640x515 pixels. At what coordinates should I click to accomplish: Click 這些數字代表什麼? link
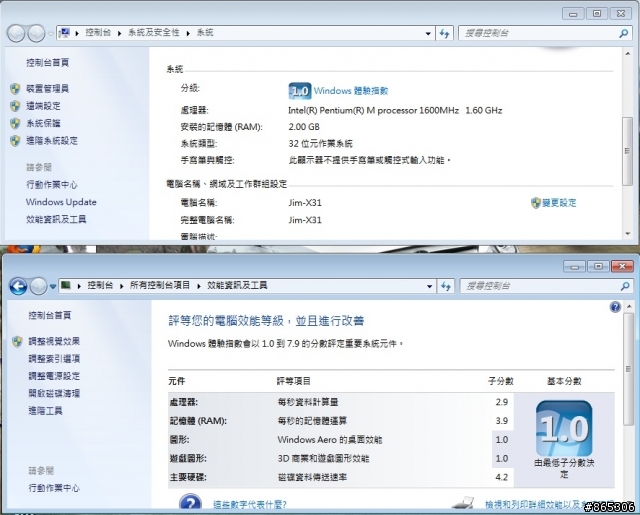point(250,505)
